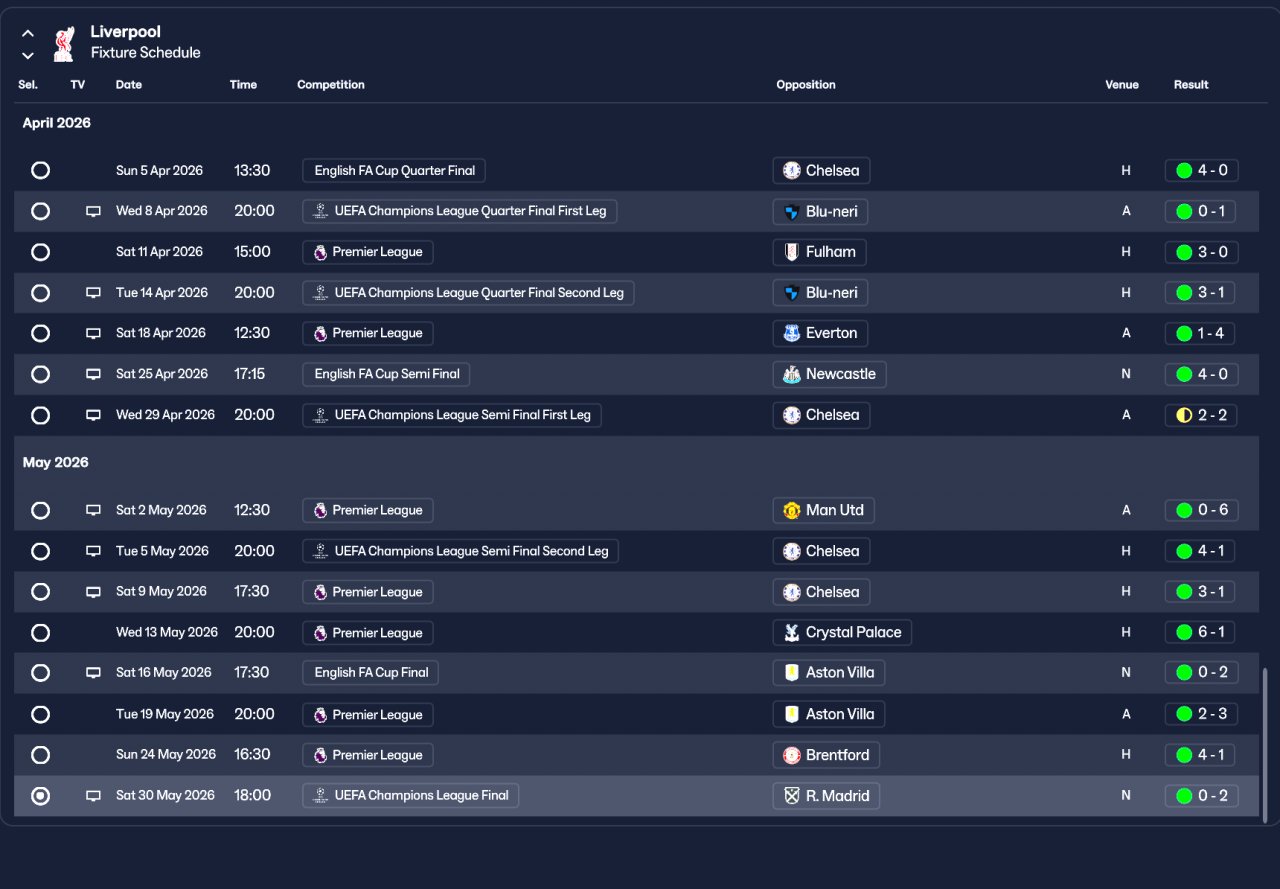
Task: Click the TV icon on the Wed 29 Apr row
Action: [x=93, y=415]
